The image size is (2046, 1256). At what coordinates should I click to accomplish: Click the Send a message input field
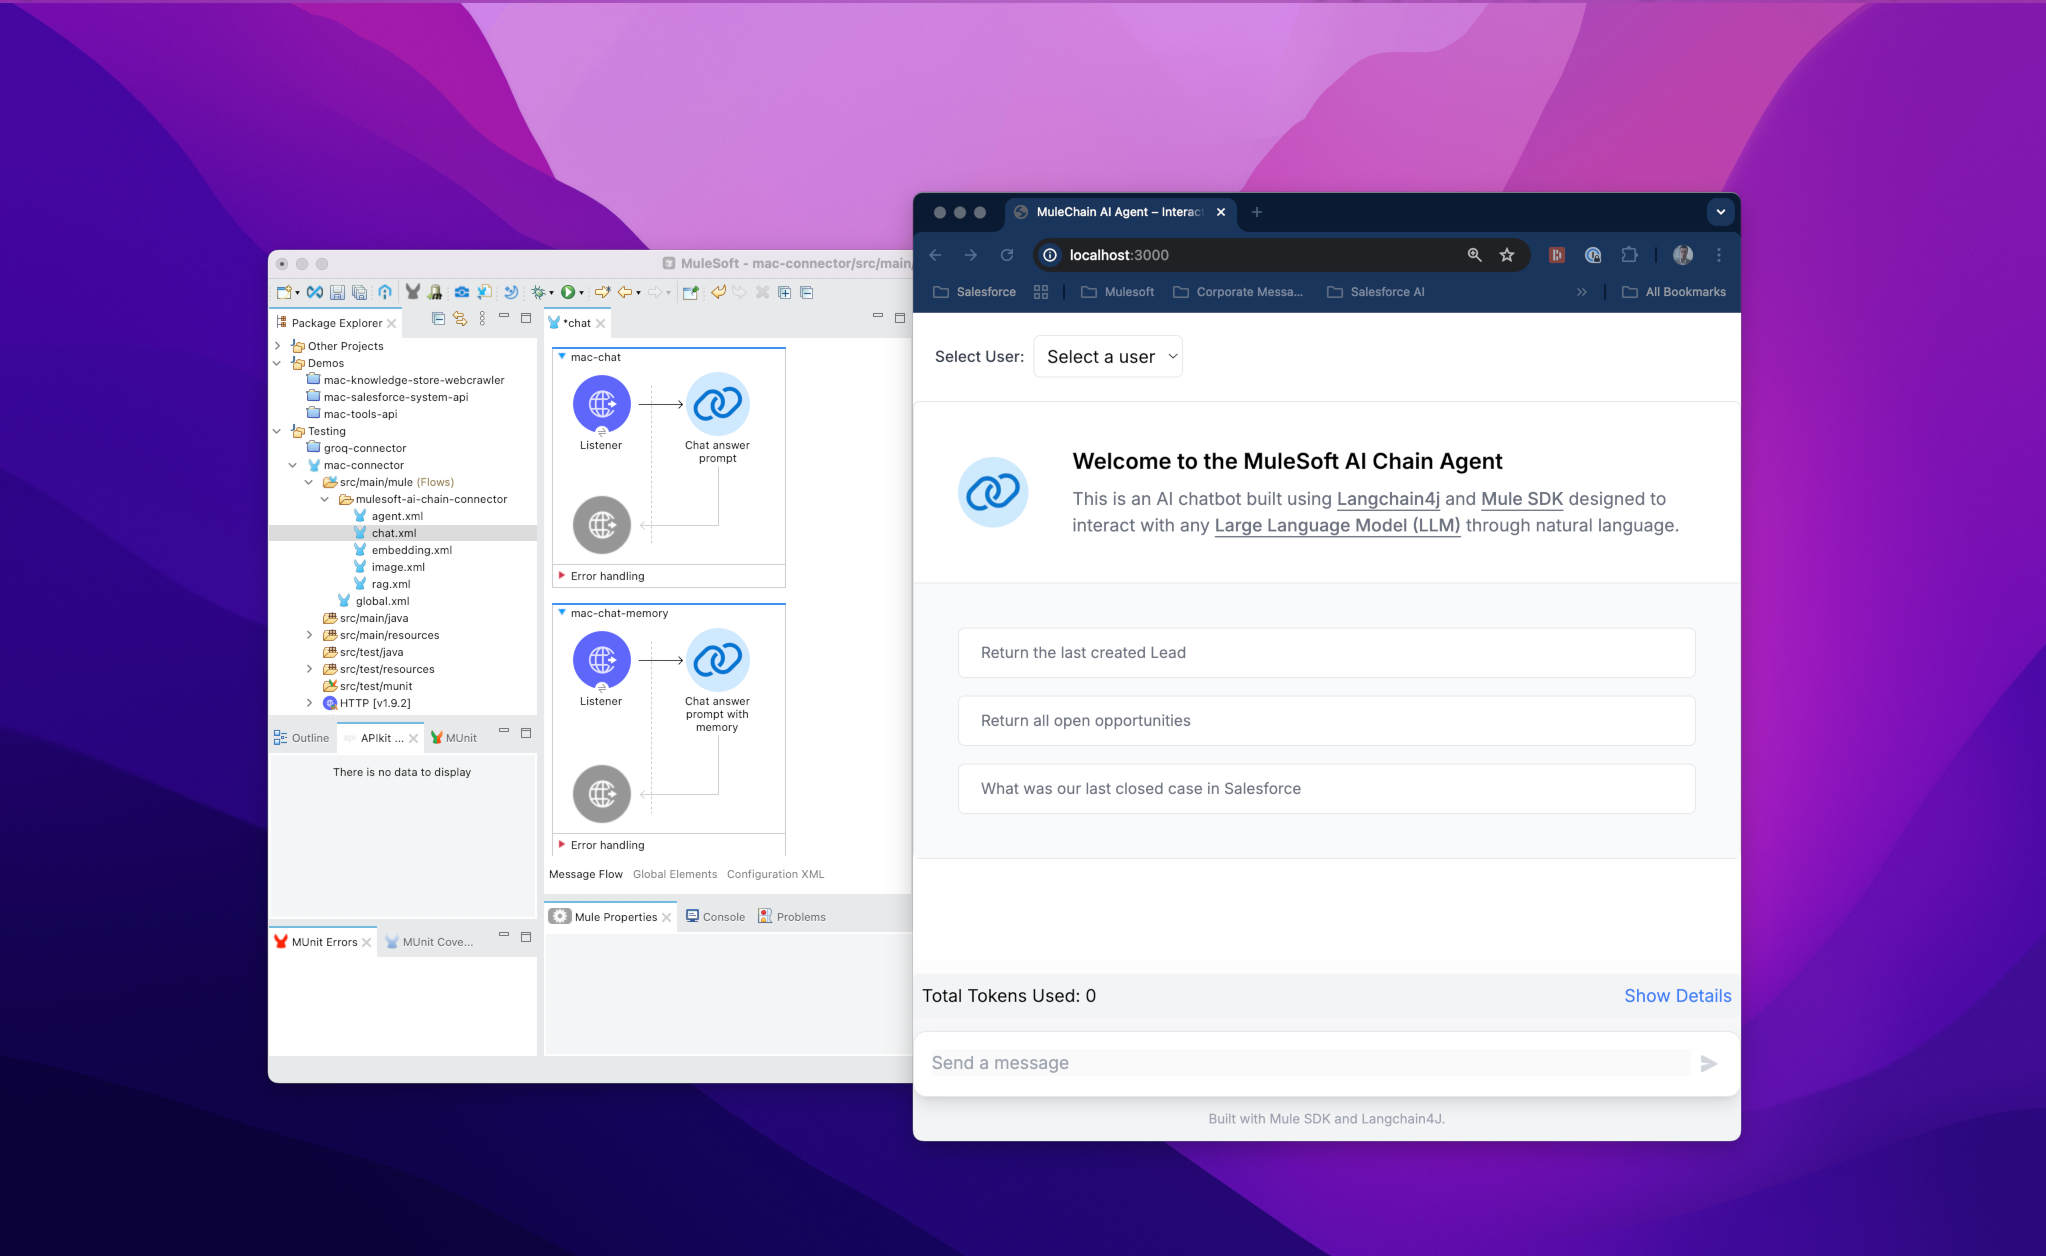[1310, 1063]
